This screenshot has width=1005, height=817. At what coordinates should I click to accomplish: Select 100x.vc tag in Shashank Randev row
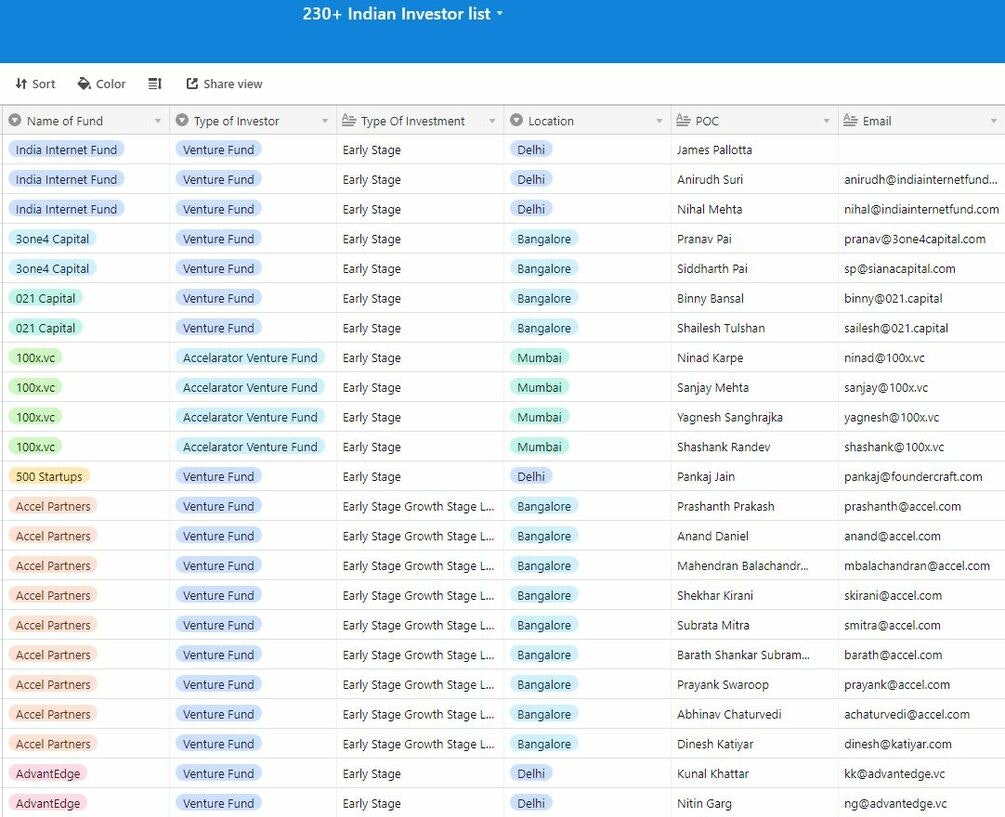point(35,447)
